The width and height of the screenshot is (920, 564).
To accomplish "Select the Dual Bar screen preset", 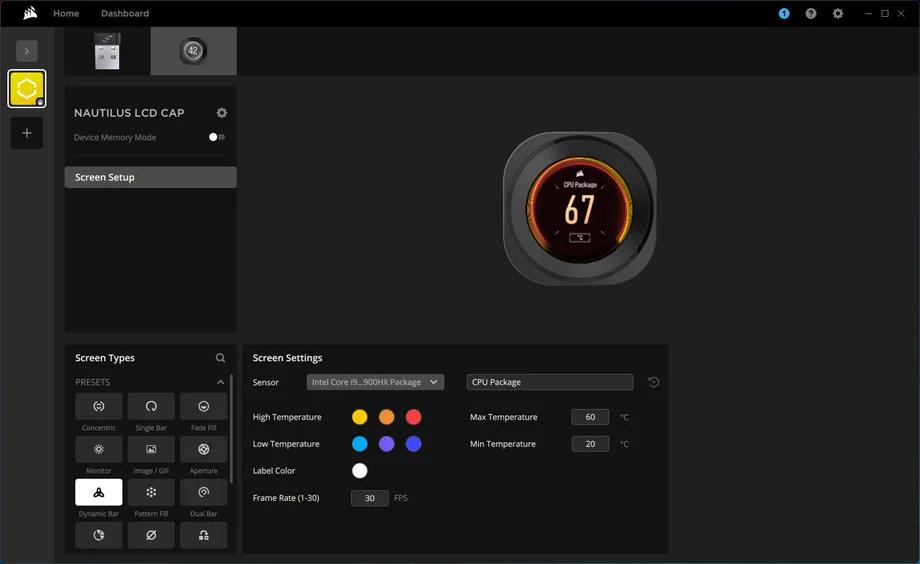I will tap(203, 492).
